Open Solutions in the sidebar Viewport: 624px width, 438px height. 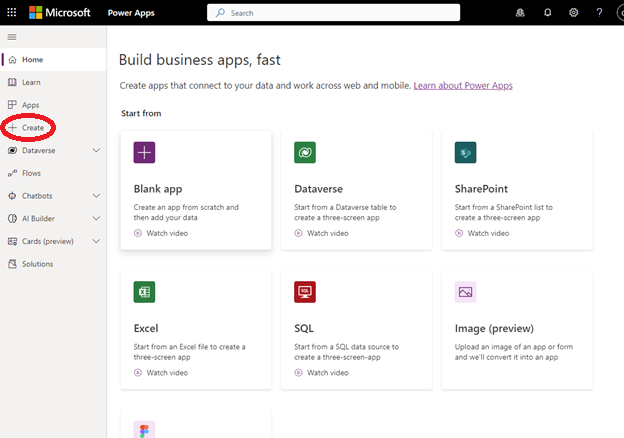click(53, 264)
